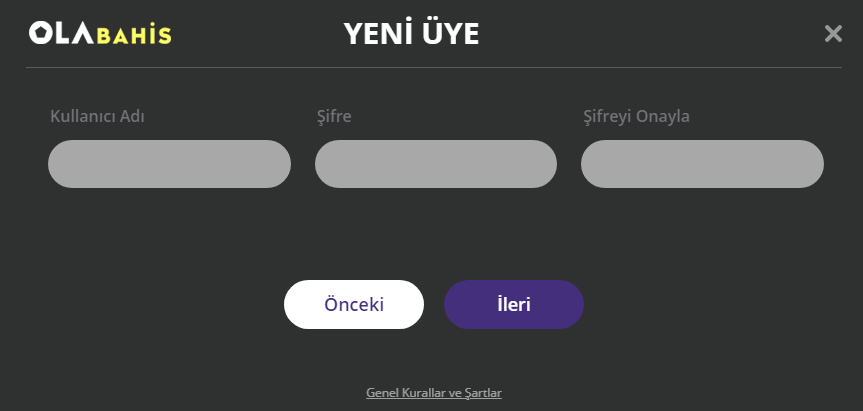Continue with the İleri button
This screenshot has height=411, width=863.
pos(514,304)
